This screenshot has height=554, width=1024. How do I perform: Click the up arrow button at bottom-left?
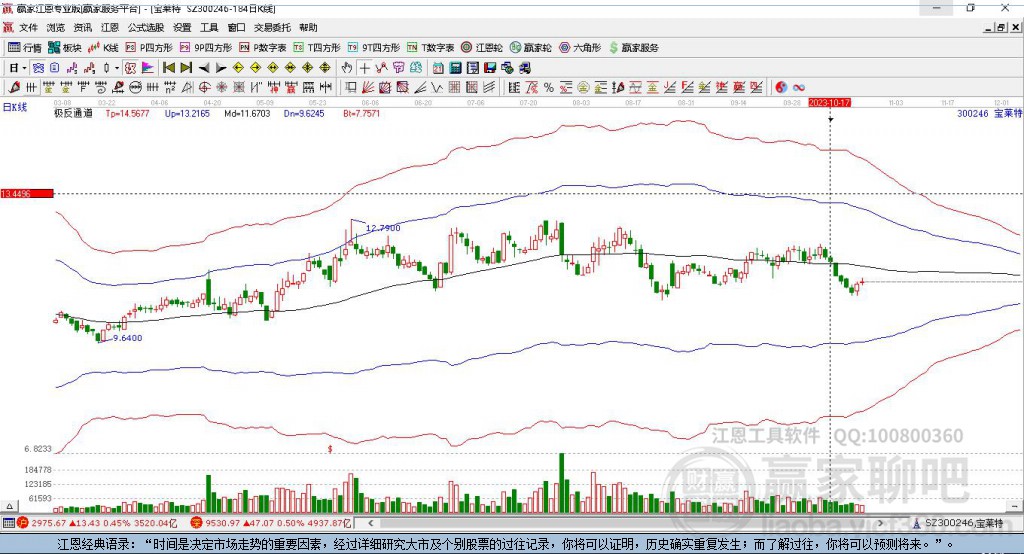[9, 506]
